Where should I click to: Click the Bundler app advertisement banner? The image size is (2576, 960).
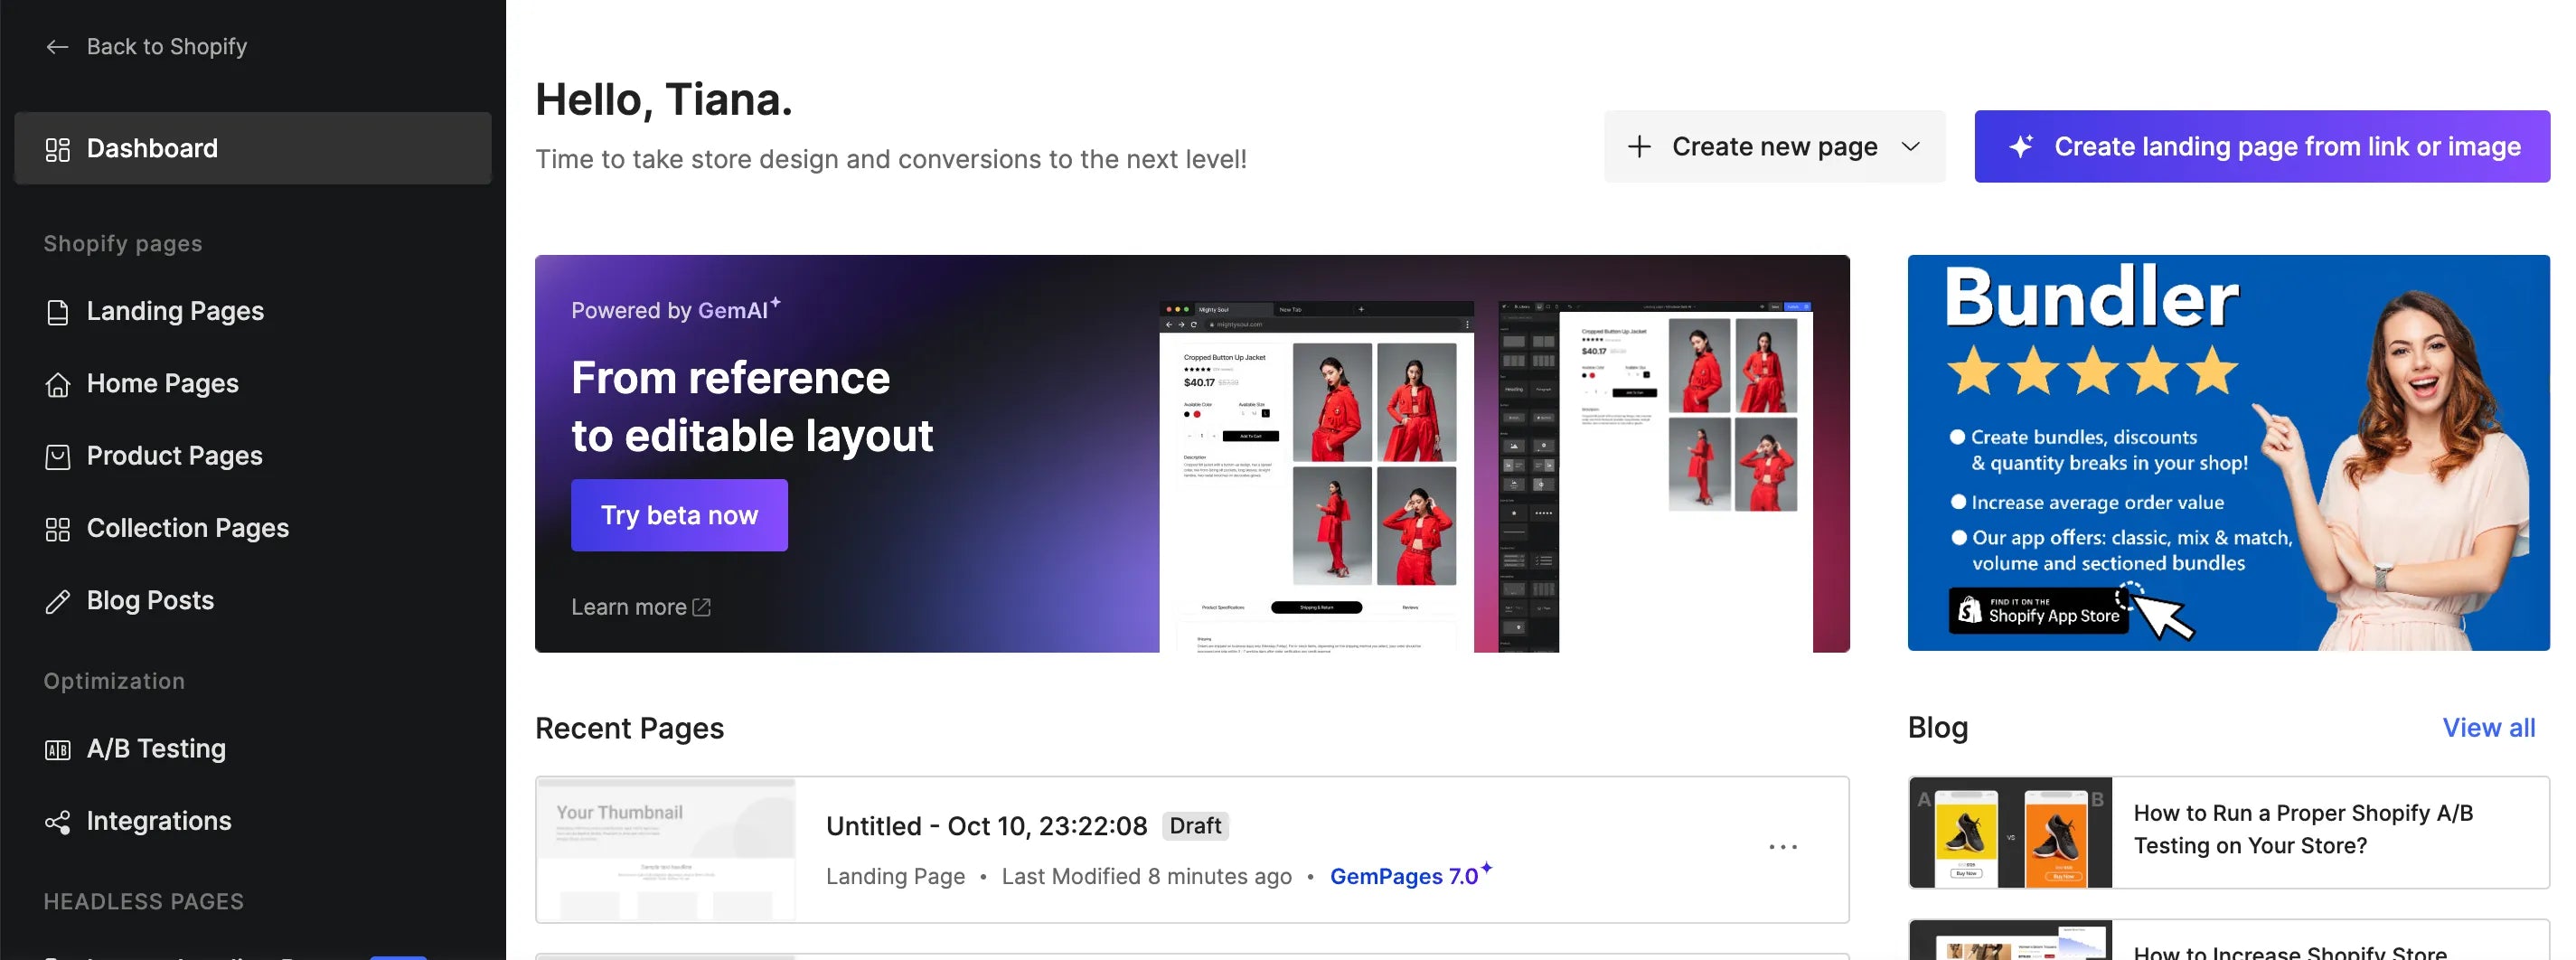pyautogui.click(x=2228, y=453)
